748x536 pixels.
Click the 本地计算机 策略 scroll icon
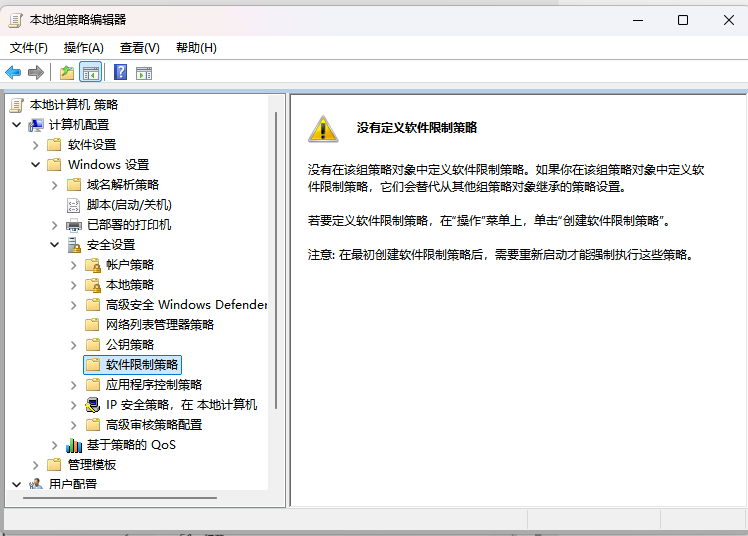coord(17,105)
